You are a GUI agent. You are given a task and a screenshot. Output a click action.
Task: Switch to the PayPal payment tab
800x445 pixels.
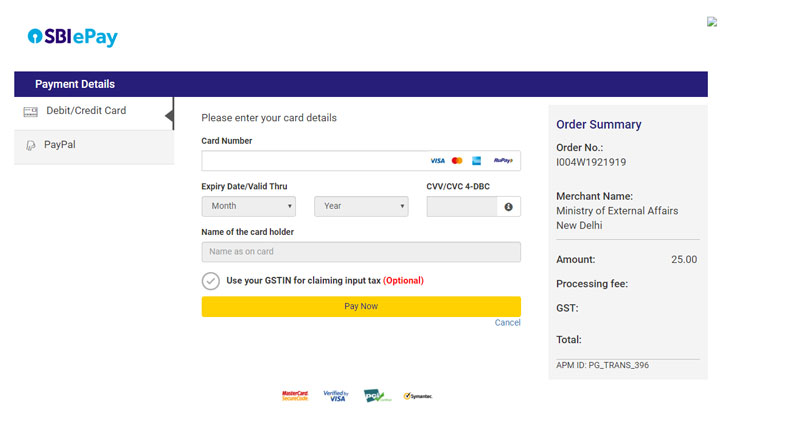(60, 145)
